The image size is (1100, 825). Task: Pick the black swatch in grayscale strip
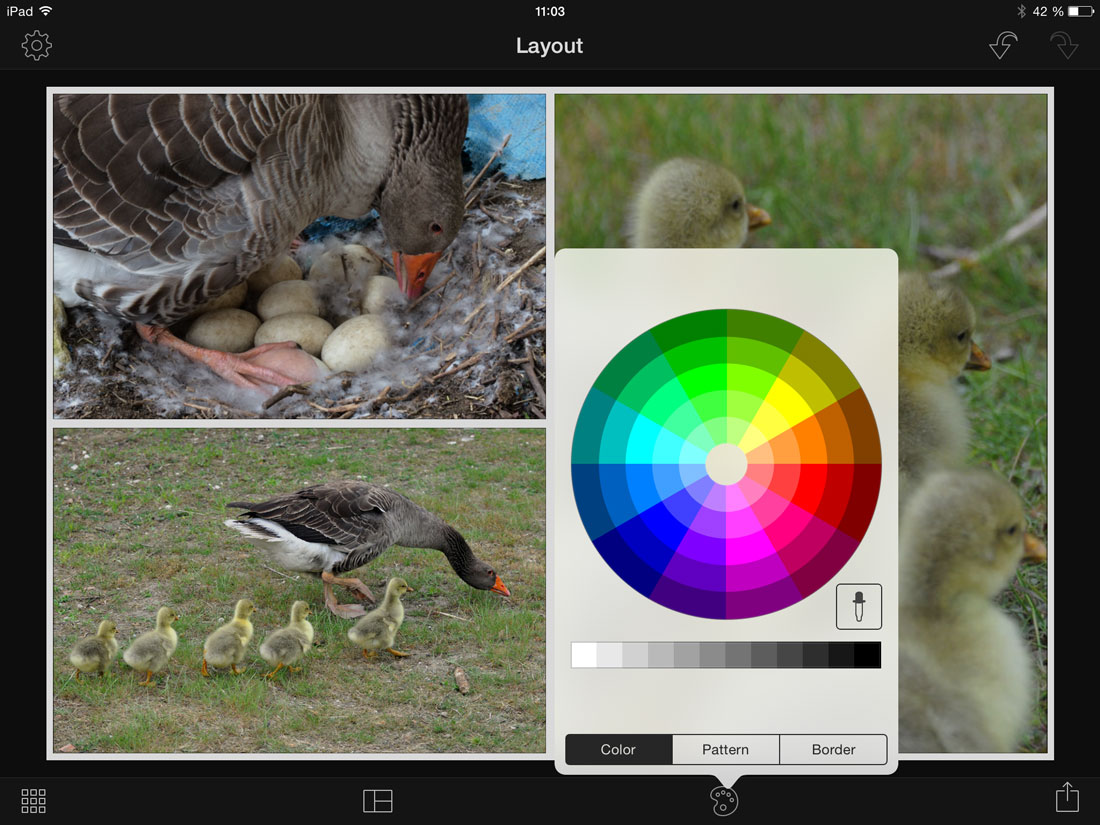[x=868, y=655]
